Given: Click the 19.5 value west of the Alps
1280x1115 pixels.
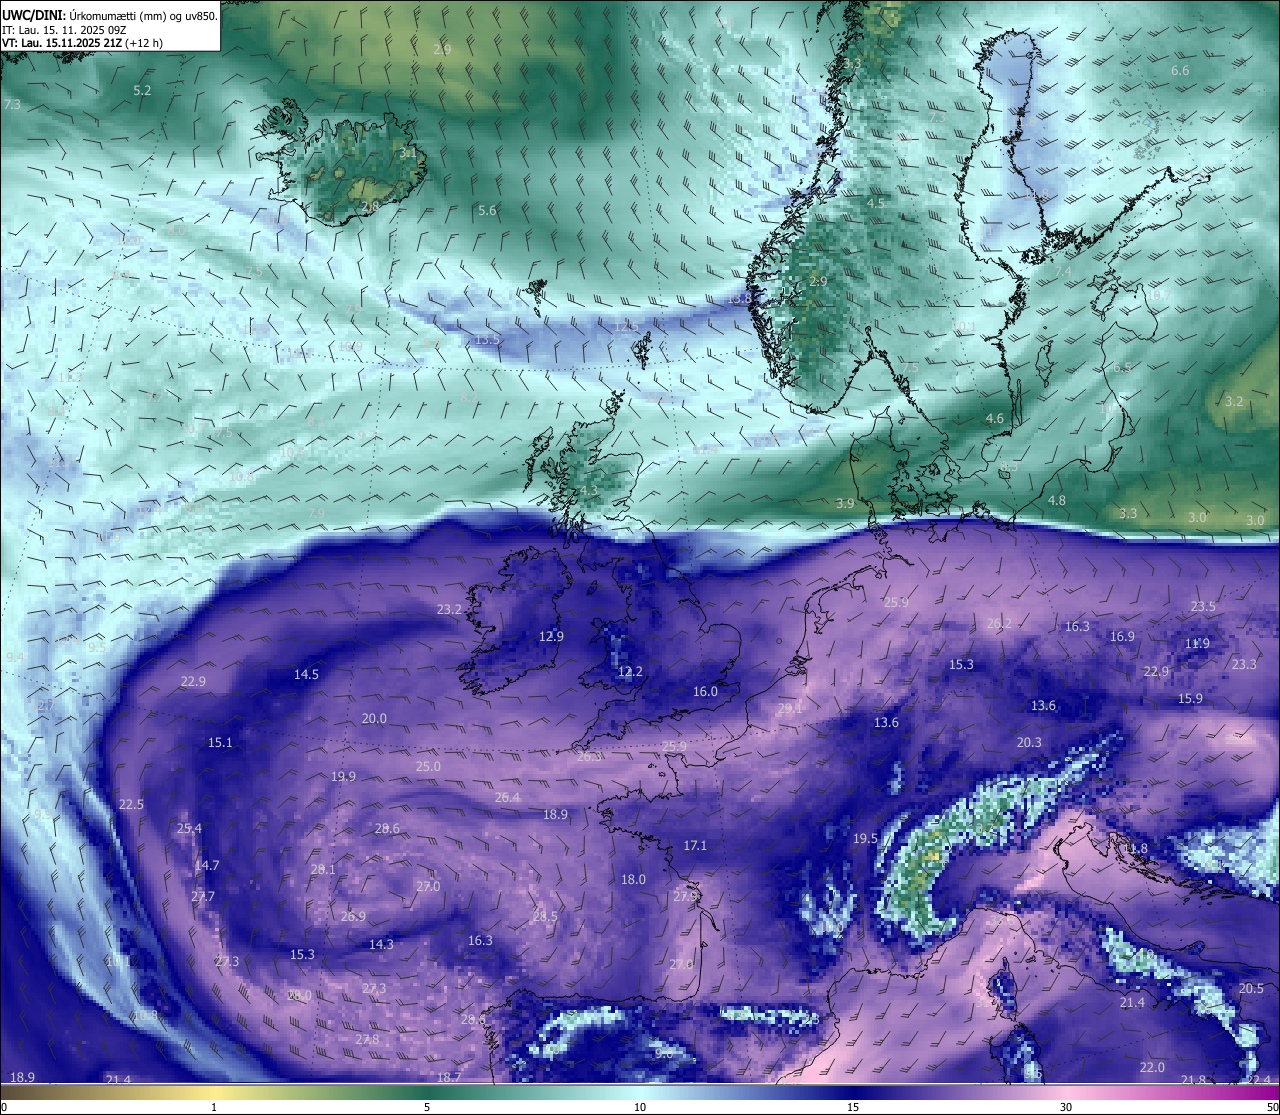Looking at the screenshot, I should click(x=865, y=839).
